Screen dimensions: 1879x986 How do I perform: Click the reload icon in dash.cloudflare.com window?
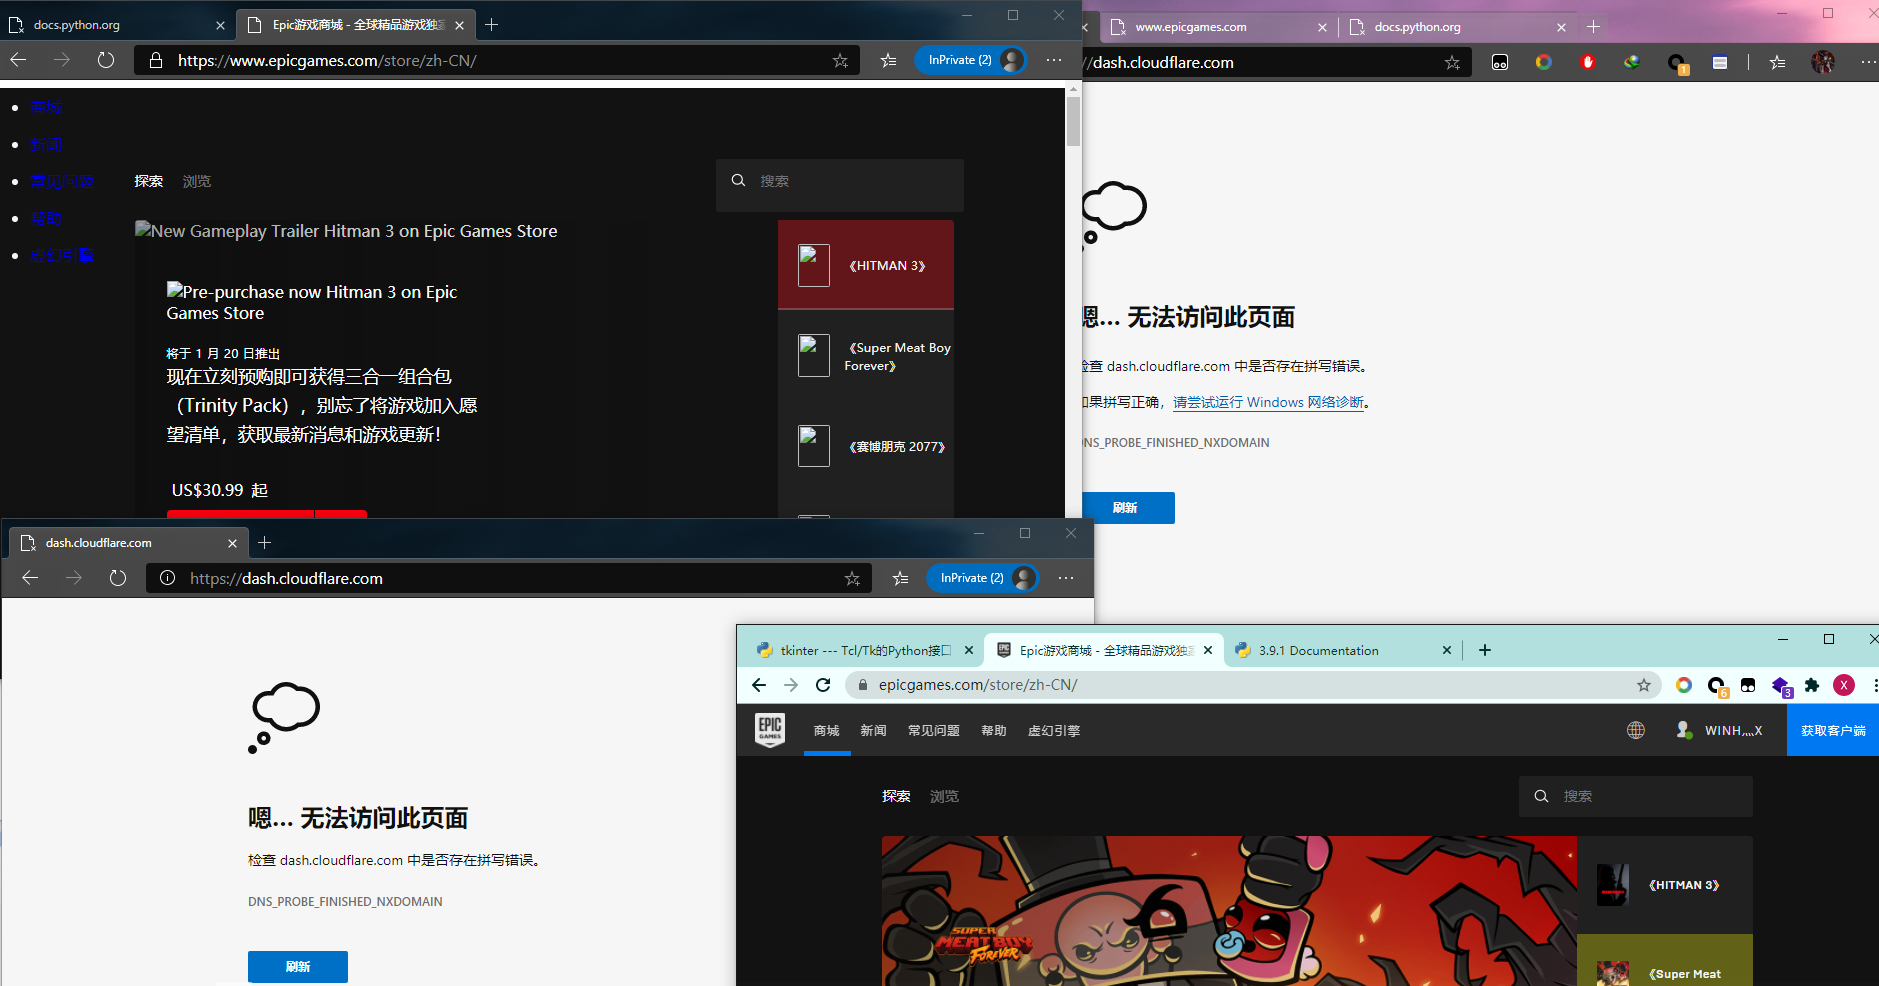pos(117,578)
